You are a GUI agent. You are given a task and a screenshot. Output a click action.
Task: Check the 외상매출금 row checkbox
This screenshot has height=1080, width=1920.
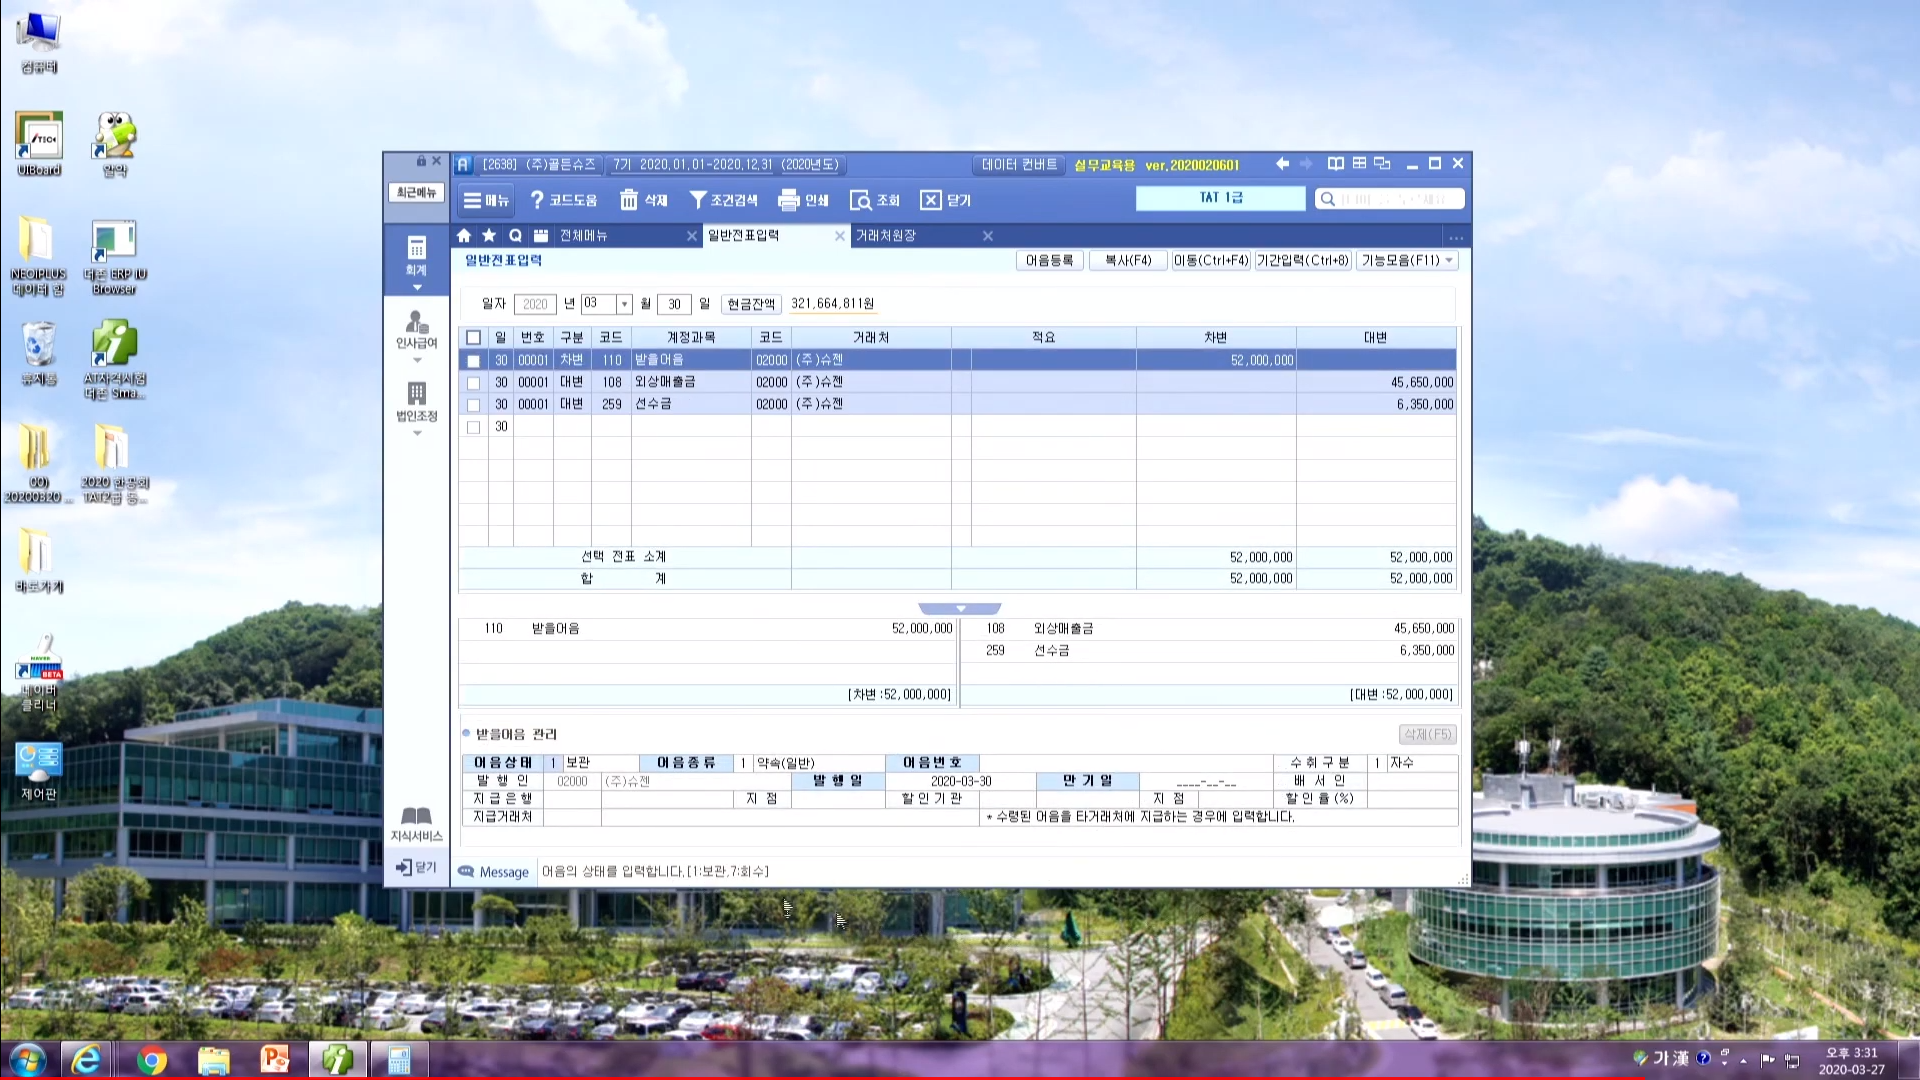click(474, 383)
